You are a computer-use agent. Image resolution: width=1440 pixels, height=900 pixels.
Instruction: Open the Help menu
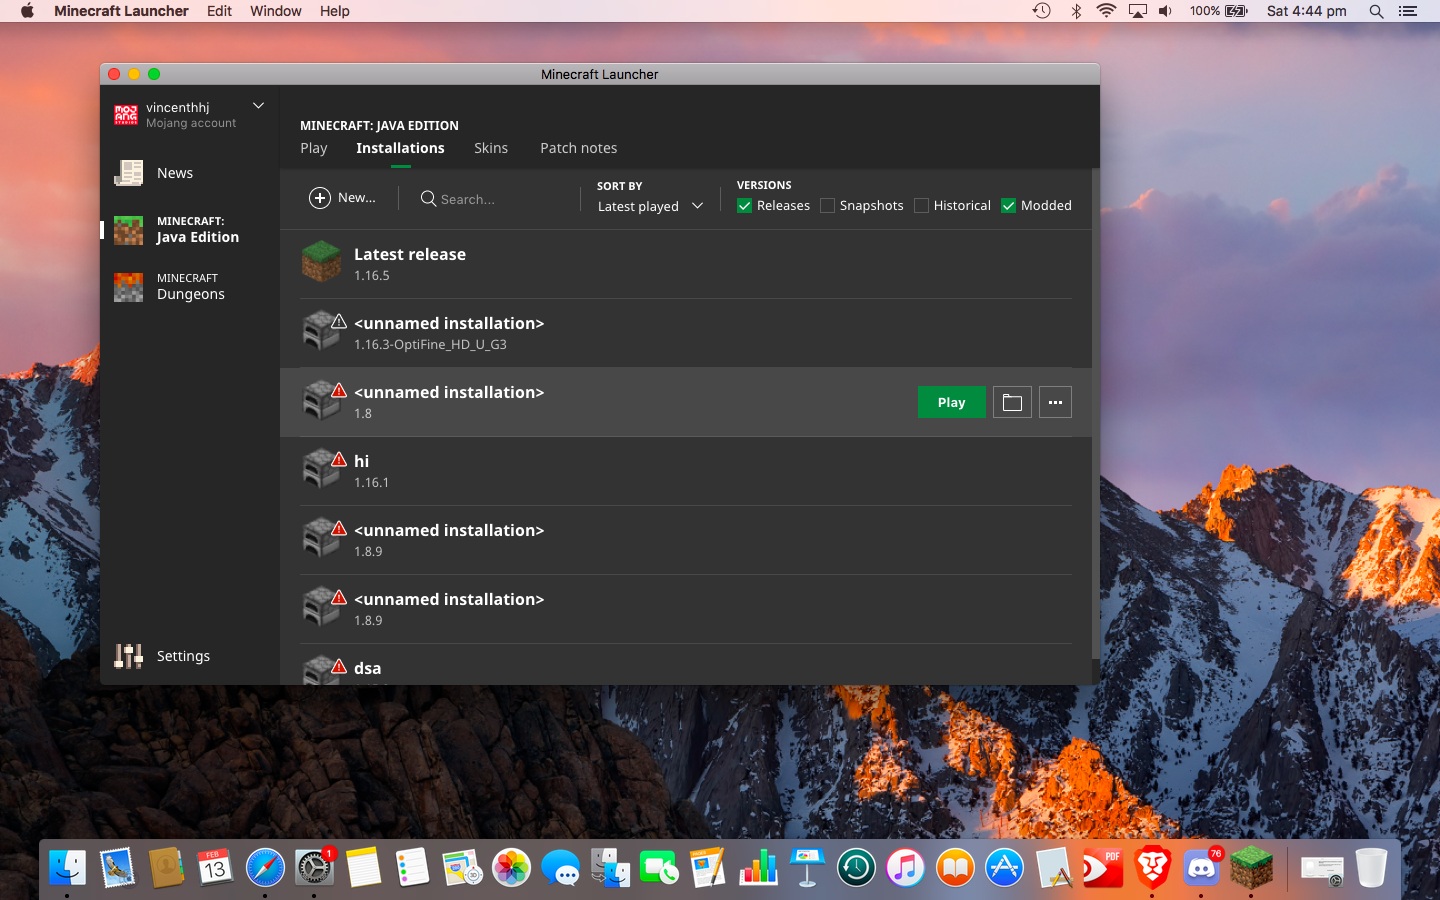(x=335, y=11)
